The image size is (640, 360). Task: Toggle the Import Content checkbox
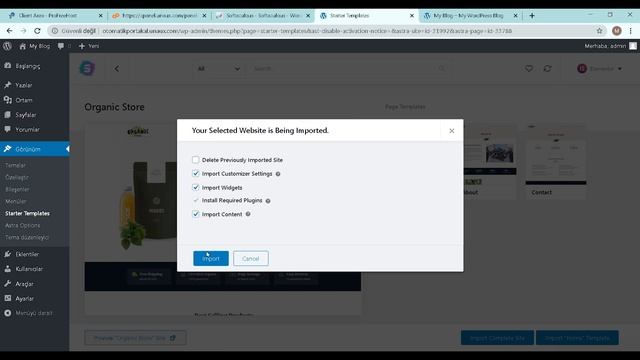coord(196,214)
